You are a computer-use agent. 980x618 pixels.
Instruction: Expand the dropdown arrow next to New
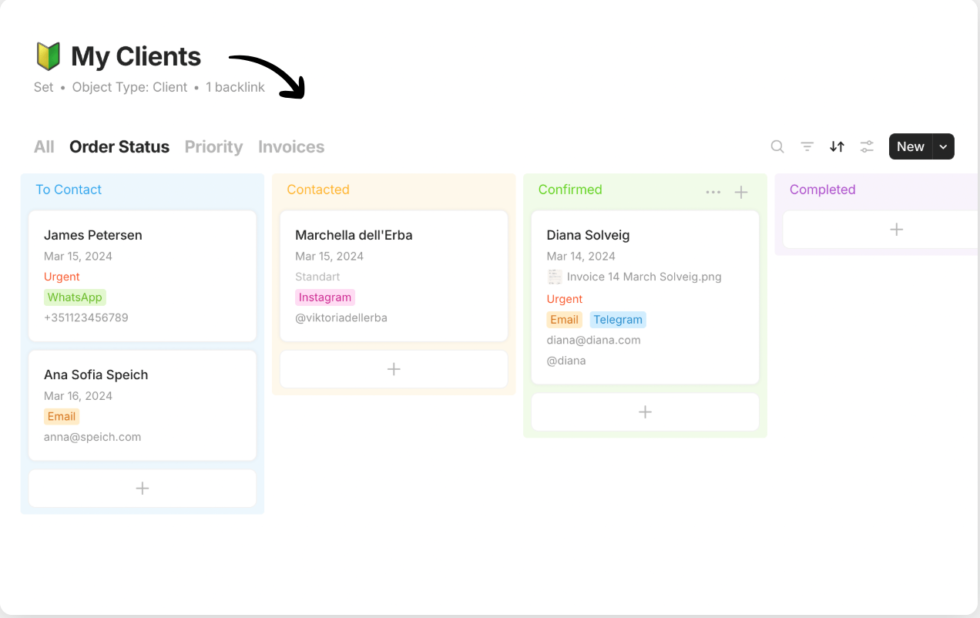tap(944, 146)
